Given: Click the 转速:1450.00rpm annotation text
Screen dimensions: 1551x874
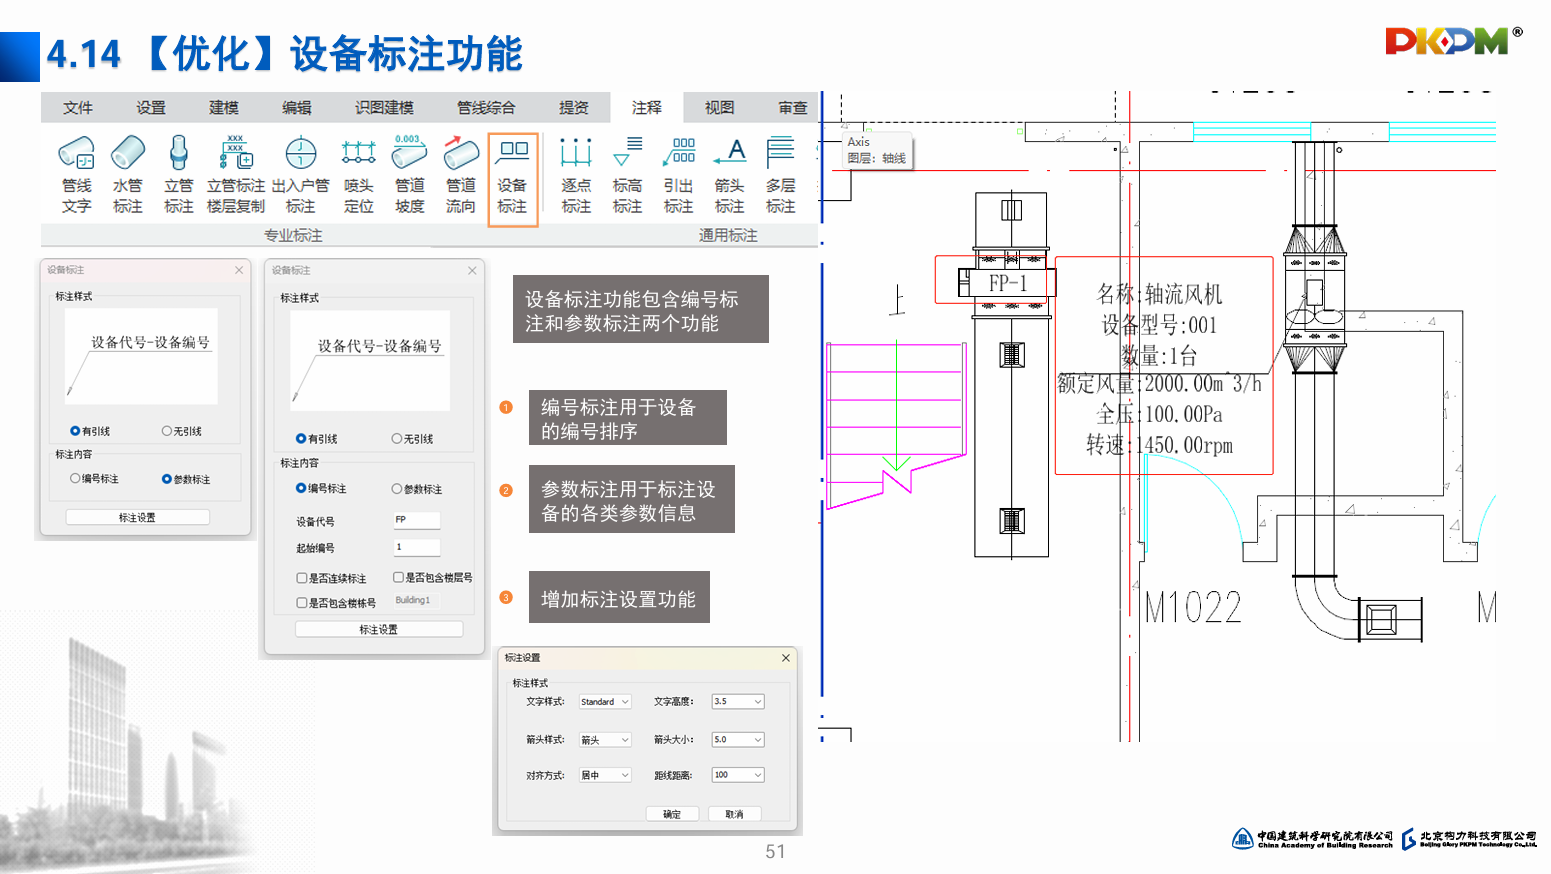Looking at the screenshot, I should tap(1160, 445).
